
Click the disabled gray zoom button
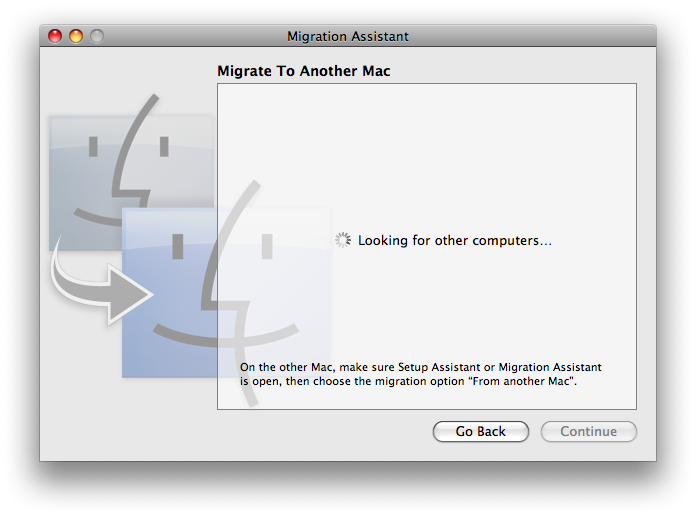coord(97,36)
